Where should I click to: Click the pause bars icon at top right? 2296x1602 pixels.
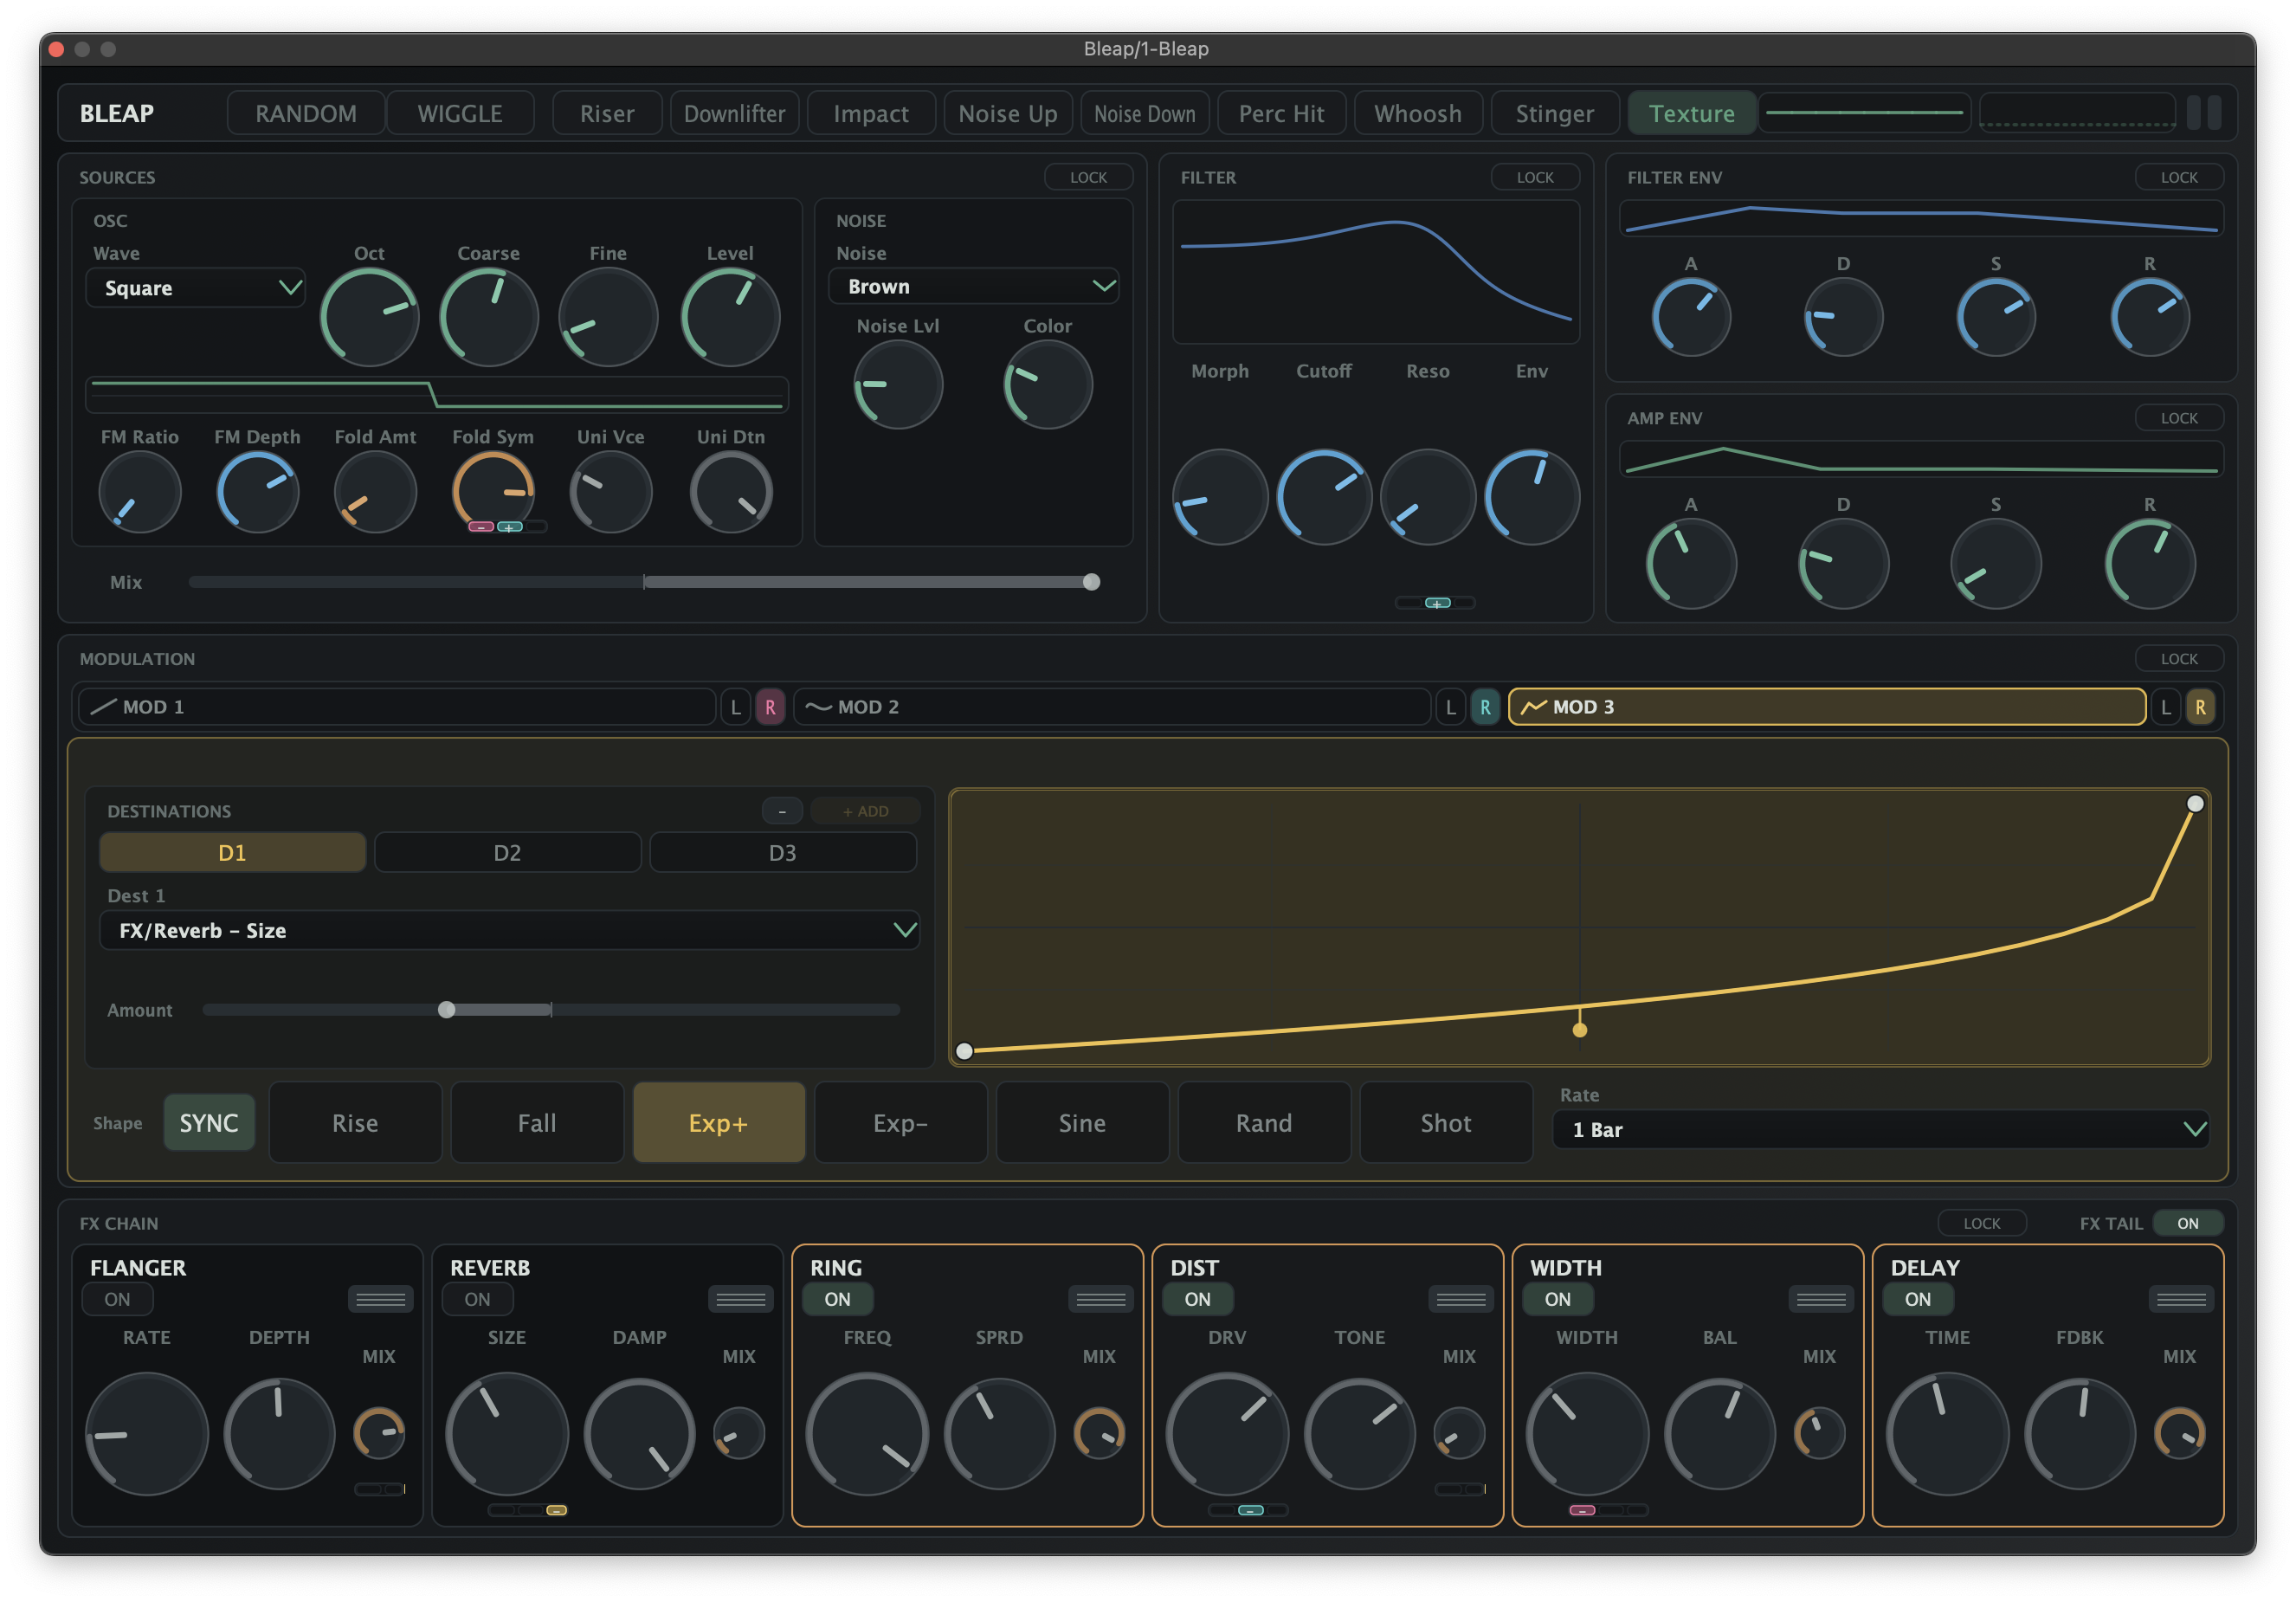(x=2204, y=113)
